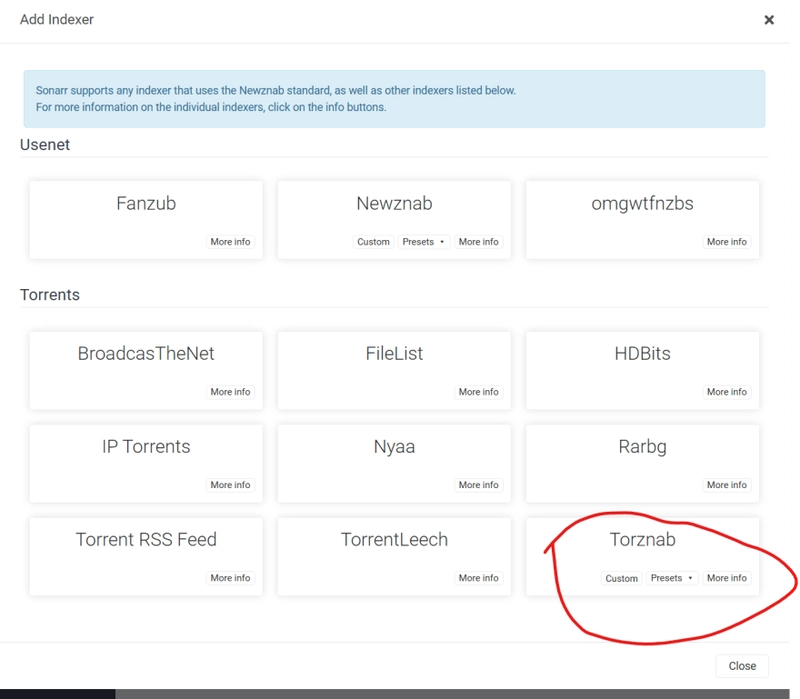This screenshot has height=699, width=800.
Task: Select the HDBits indexer title
Action: tap(642, 354)
